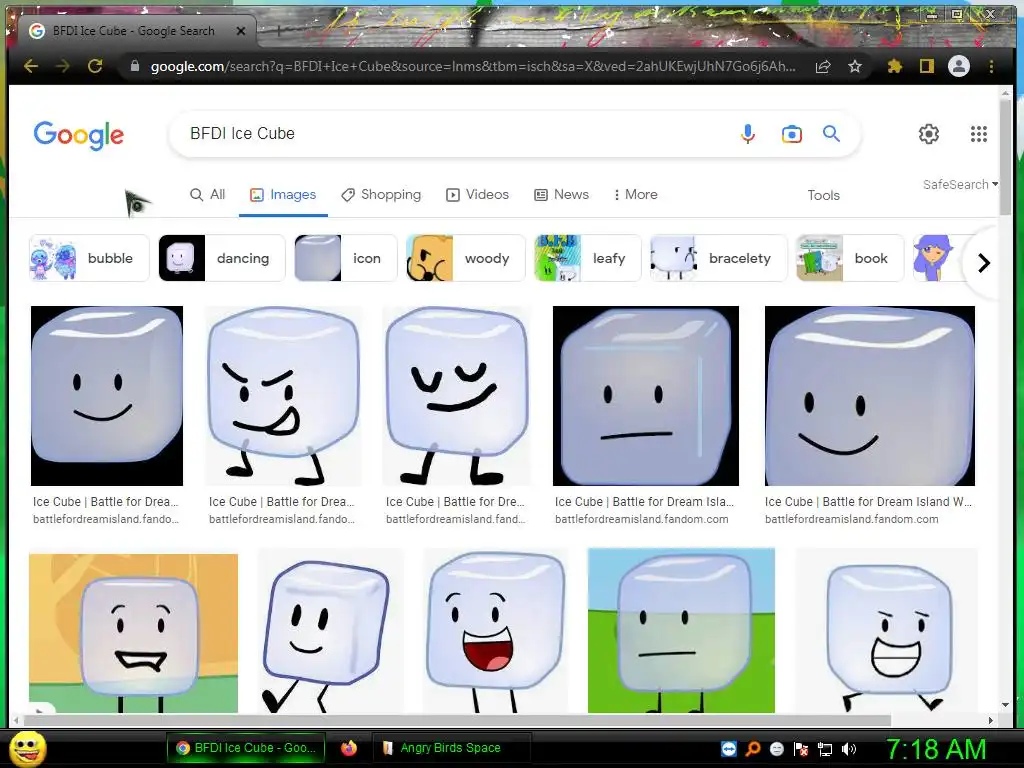1024x768 pixels.
Task: Filter results by the bubble chip
Action: tap(89, 258)
